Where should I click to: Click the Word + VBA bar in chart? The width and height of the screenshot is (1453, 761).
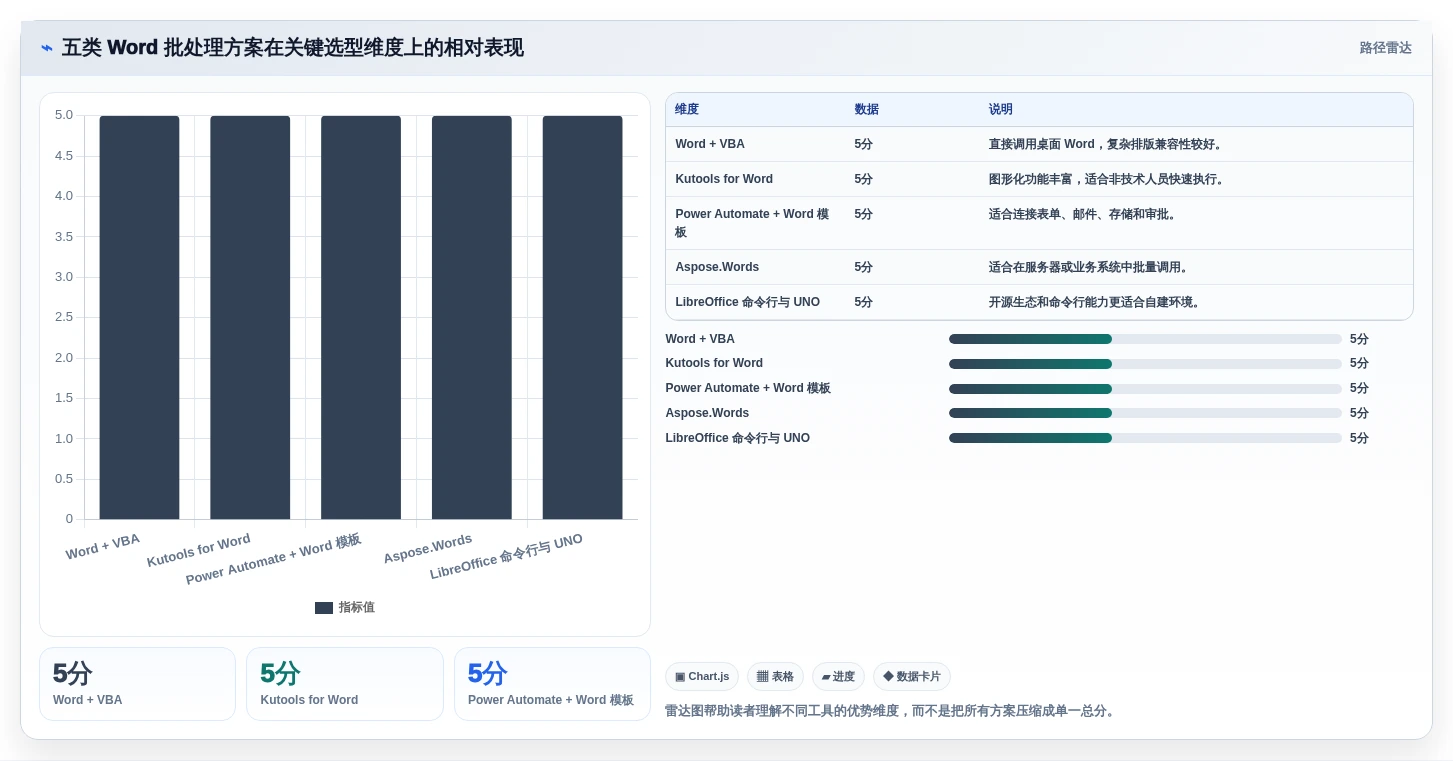(139, 317)
